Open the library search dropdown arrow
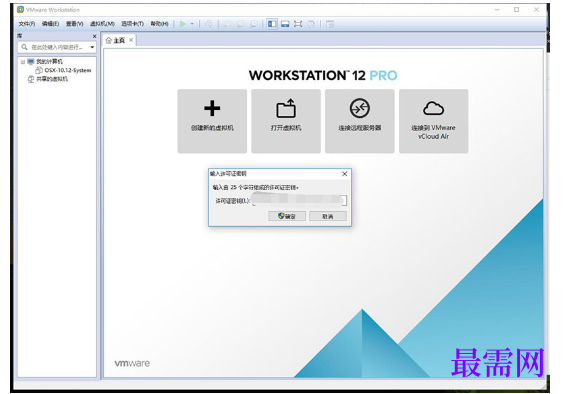The image size is (563, 394). [92, 47]
